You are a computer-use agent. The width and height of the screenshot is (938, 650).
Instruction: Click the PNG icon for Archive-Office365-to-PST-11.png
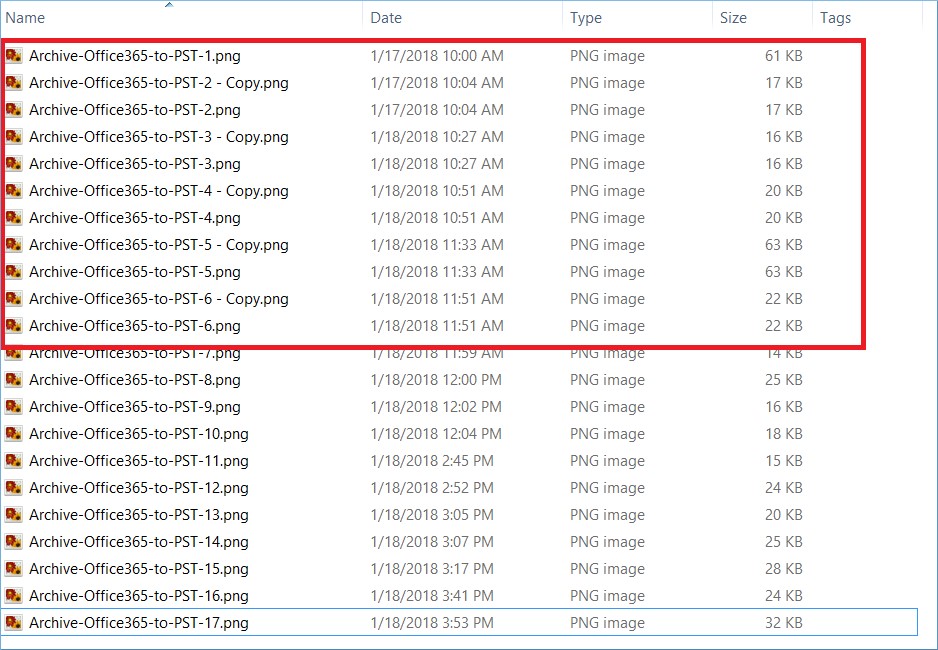15,460
